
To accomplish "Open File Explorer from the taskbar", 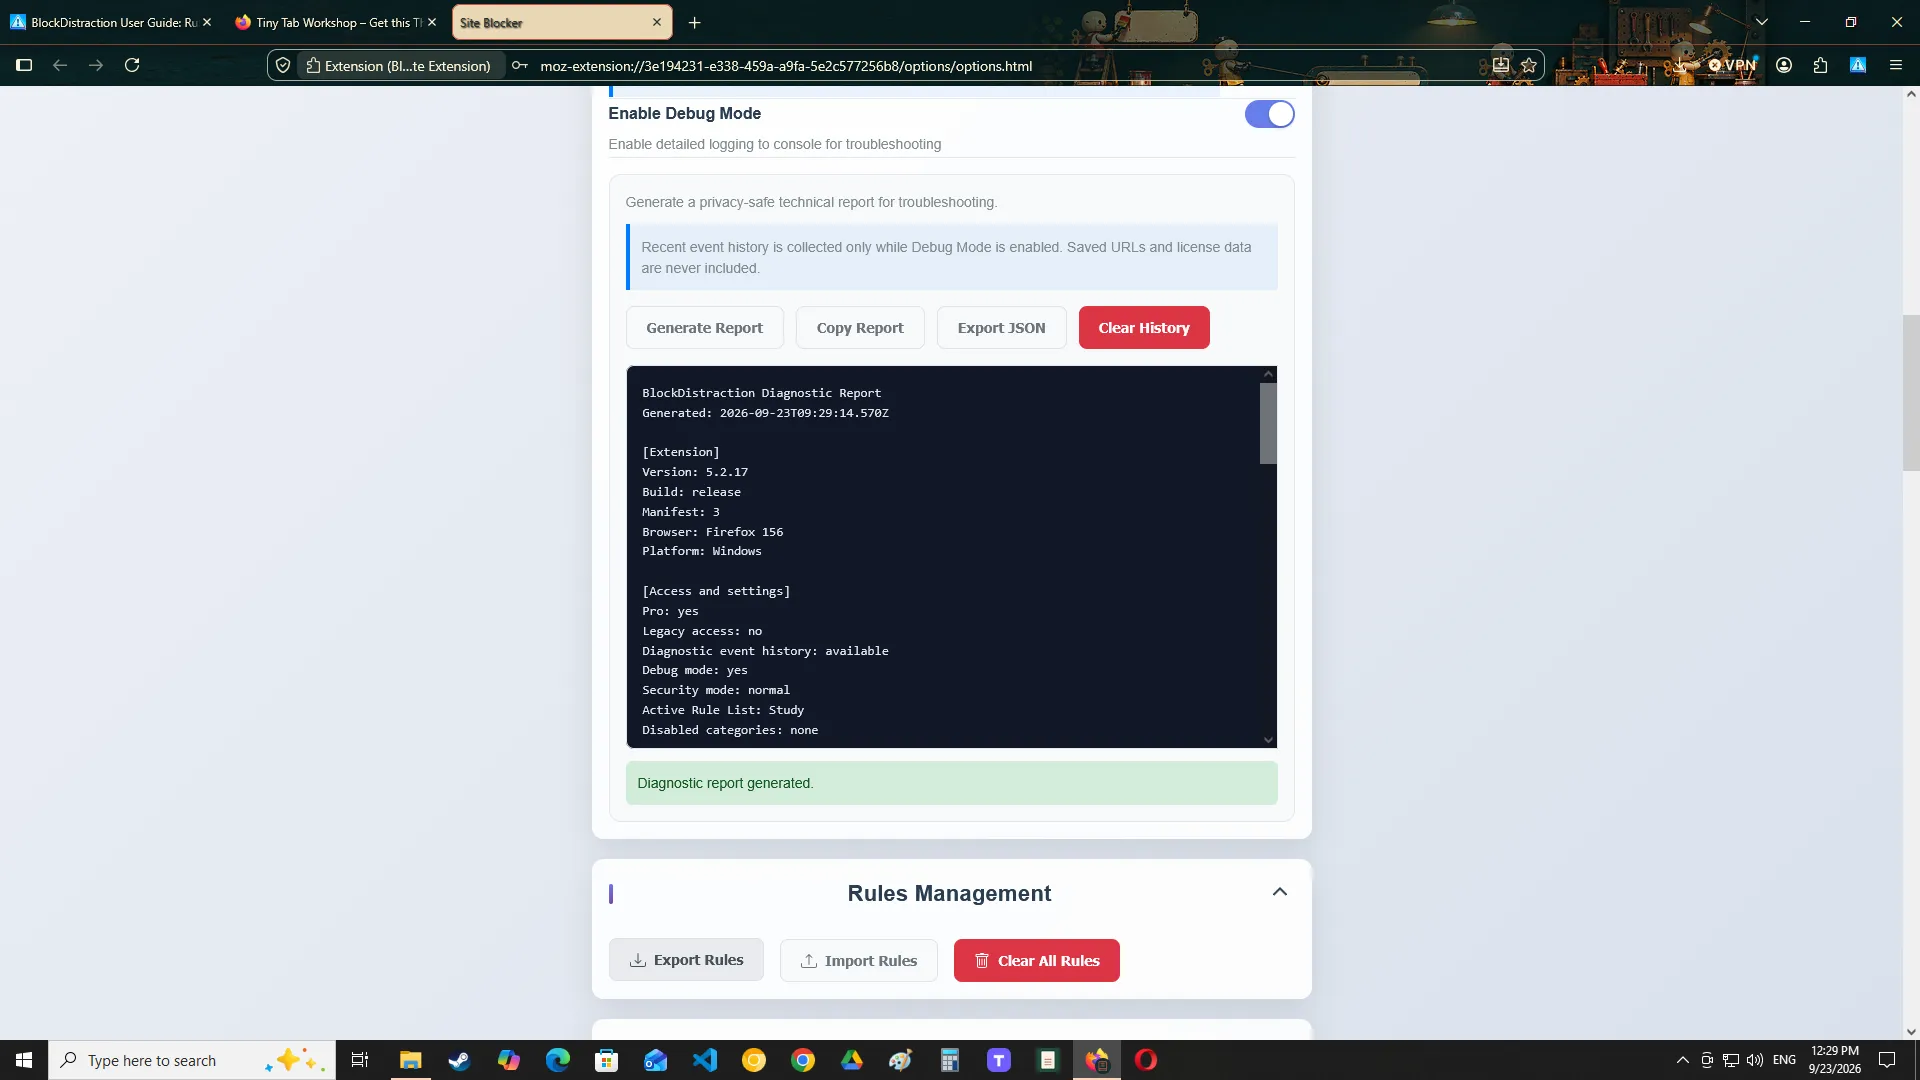I will 411,1060.
